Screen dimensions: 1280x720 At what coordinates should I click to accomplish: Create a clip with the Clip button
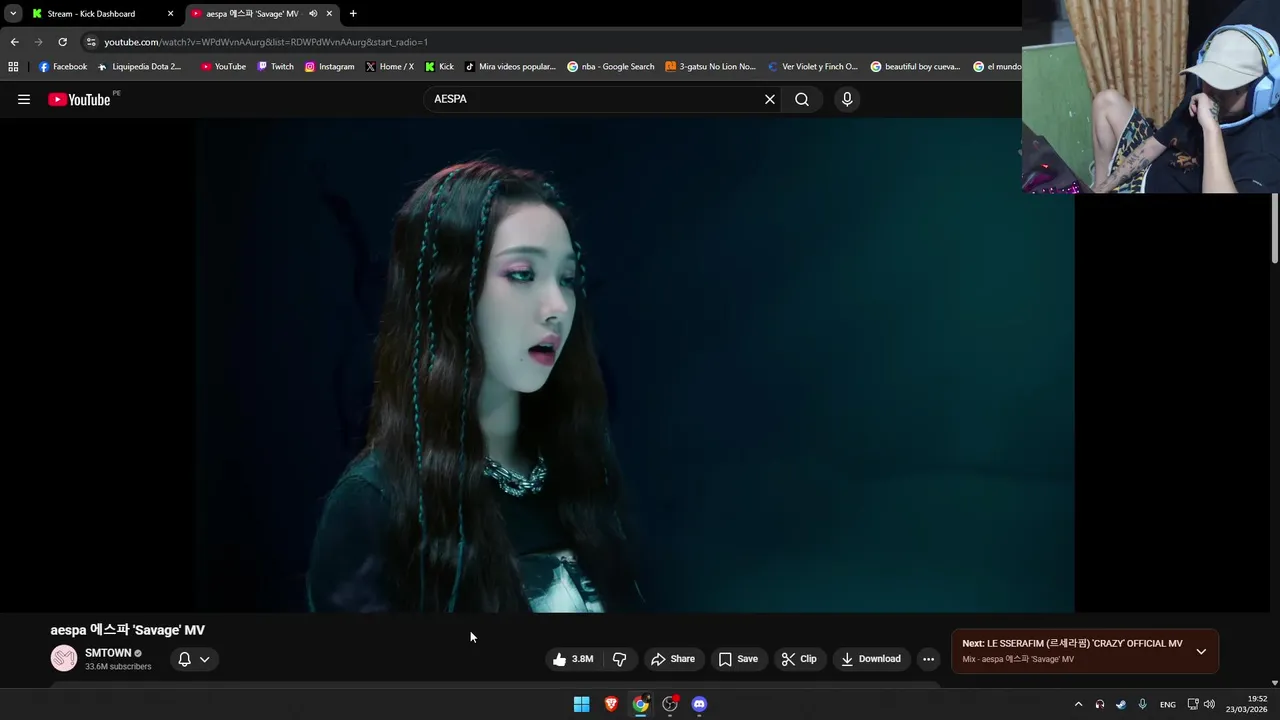799,659
